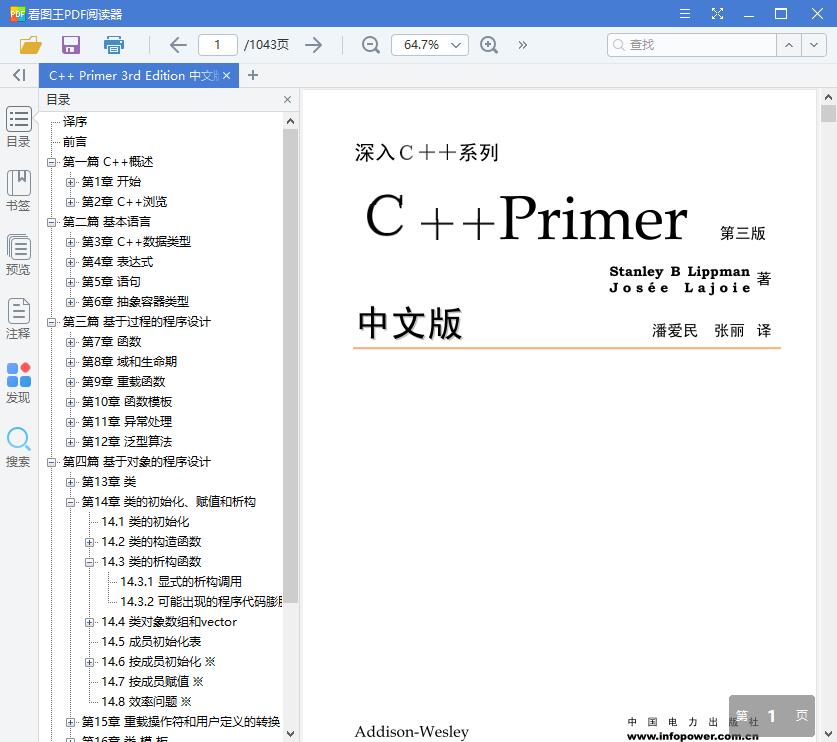837x742 pixels.
Task: Open the 目录 panel in the sidebar
Action: [19, 127]
